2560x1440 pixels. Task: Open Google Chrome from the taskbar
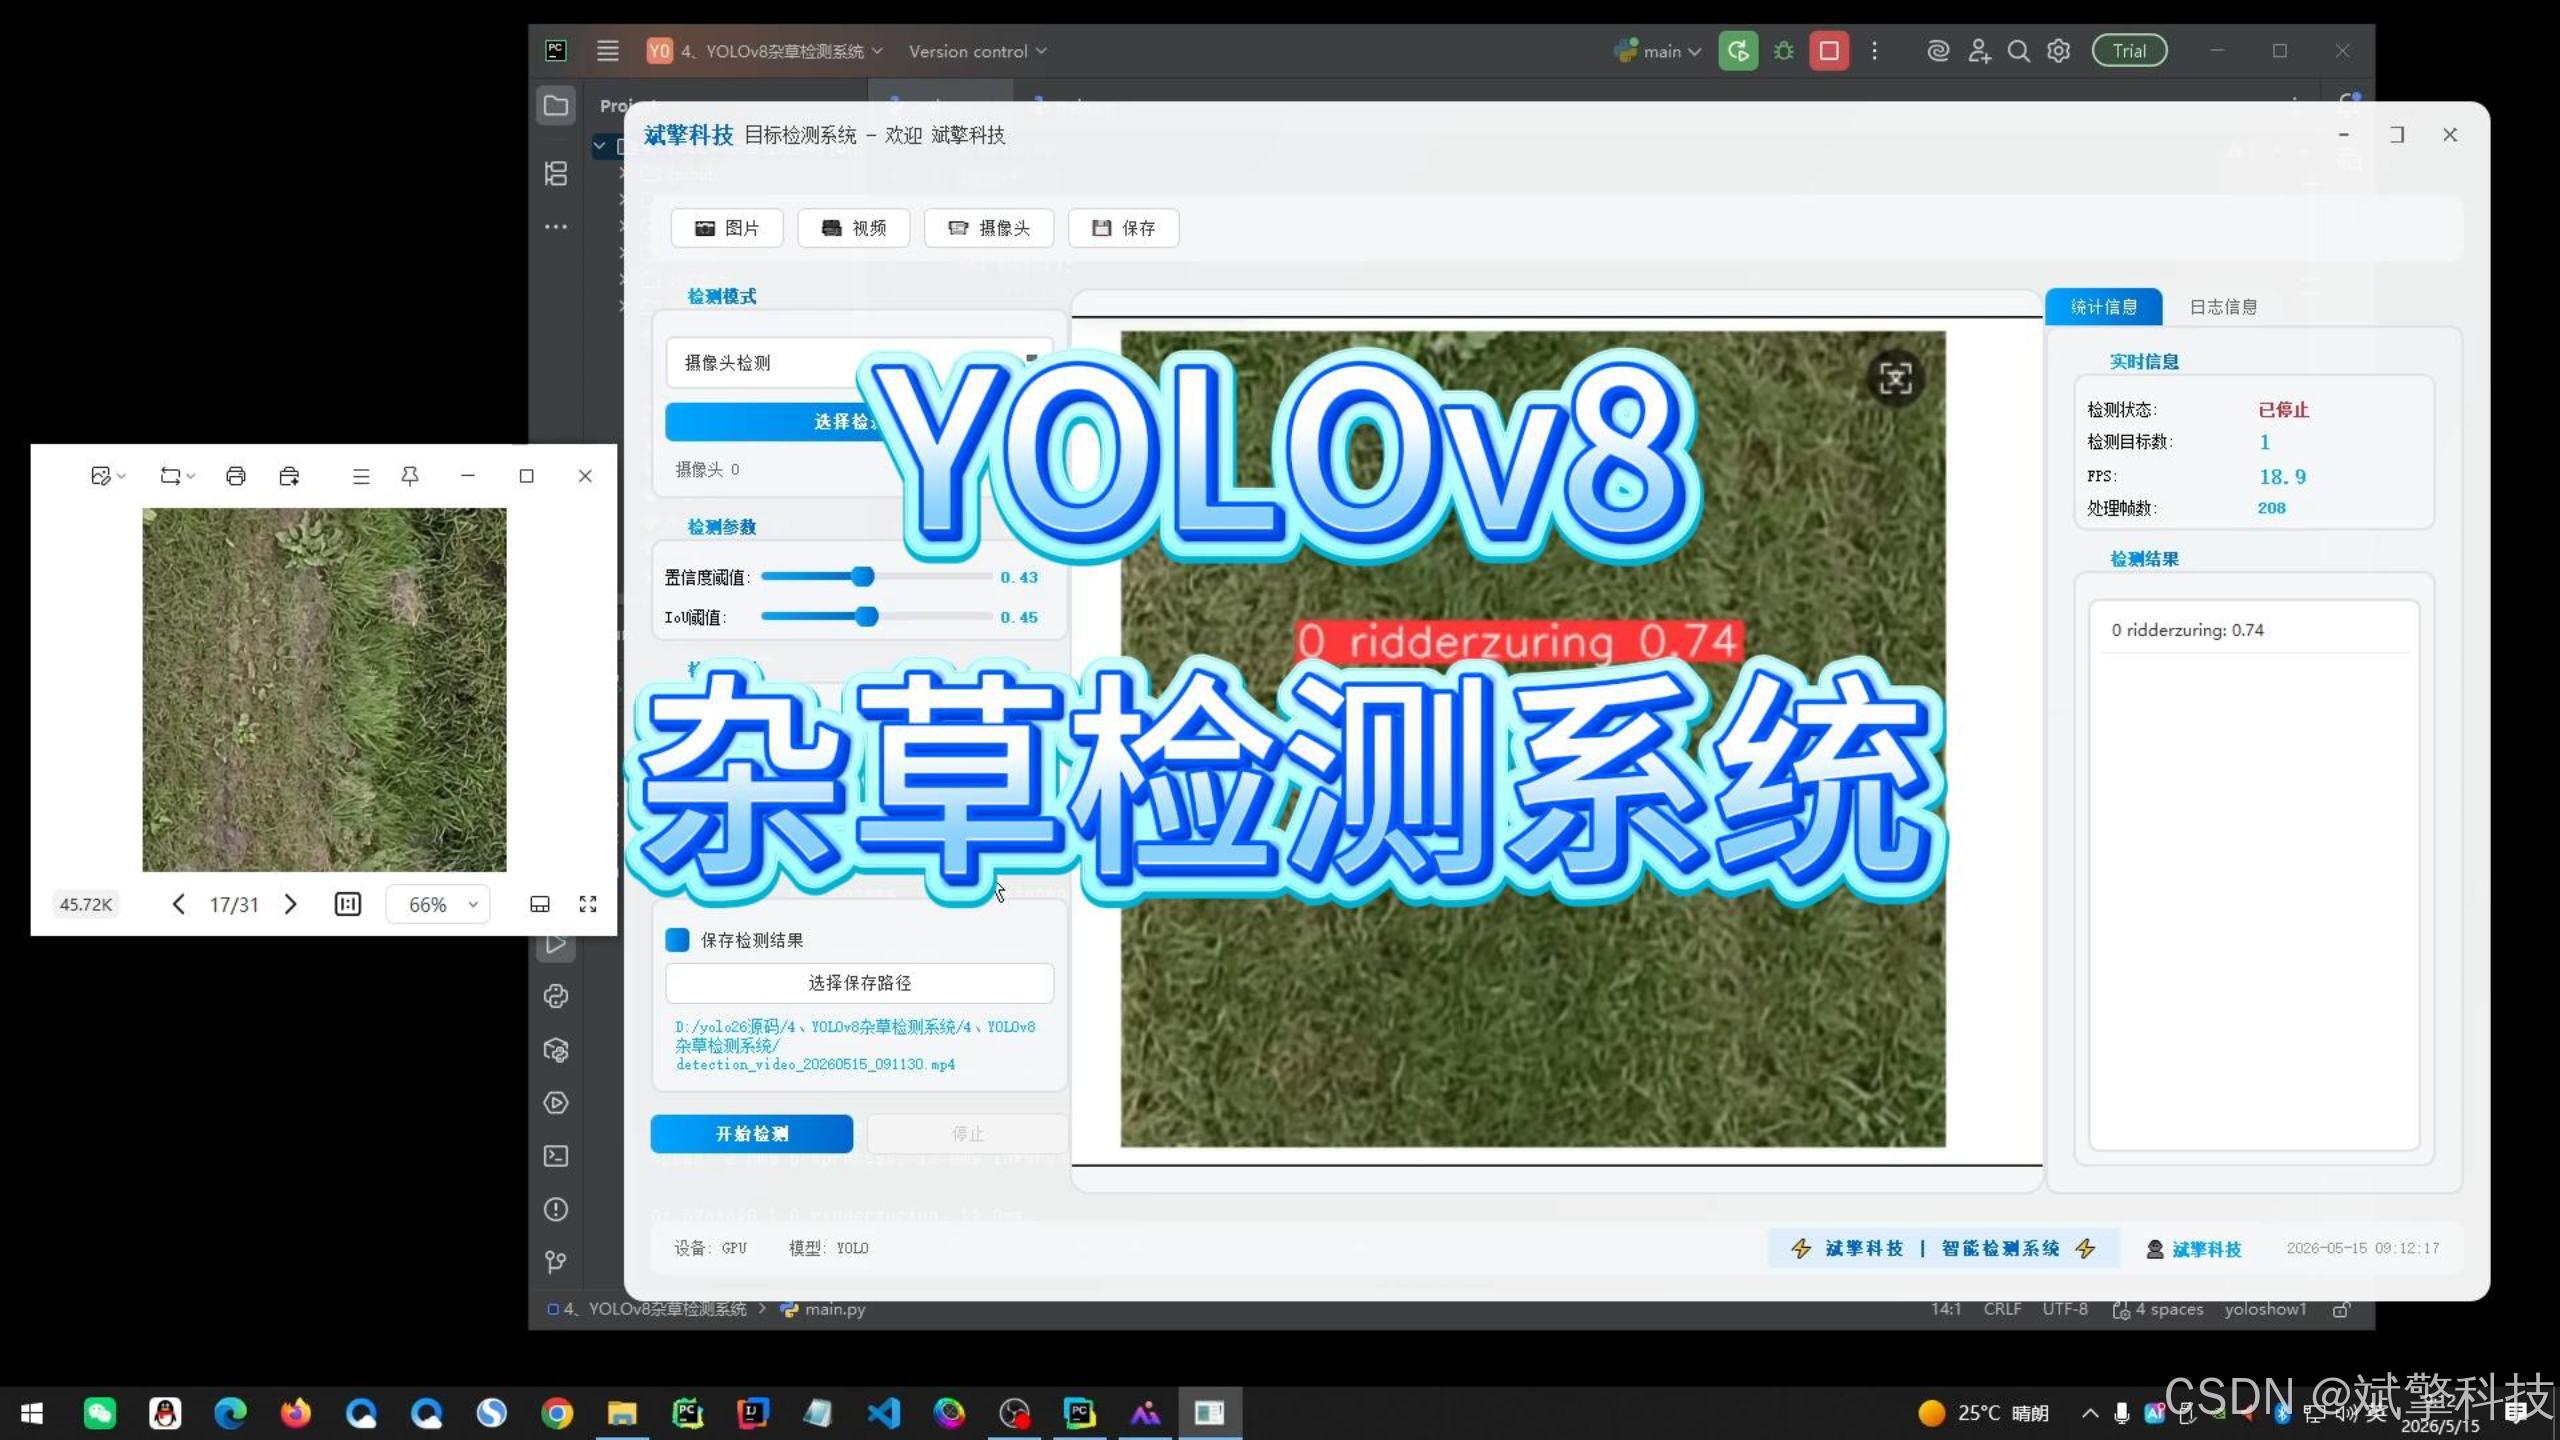[x=557, y=1413]
